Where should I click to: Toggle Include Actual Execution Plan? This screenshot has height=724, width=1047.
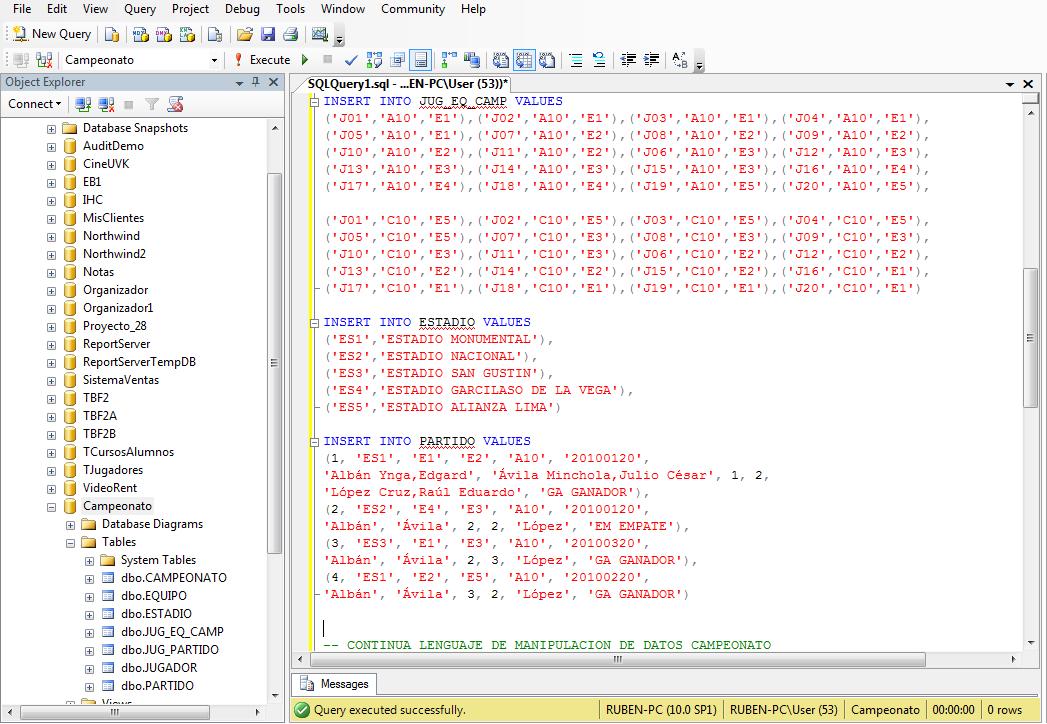[x=444, y=60]
